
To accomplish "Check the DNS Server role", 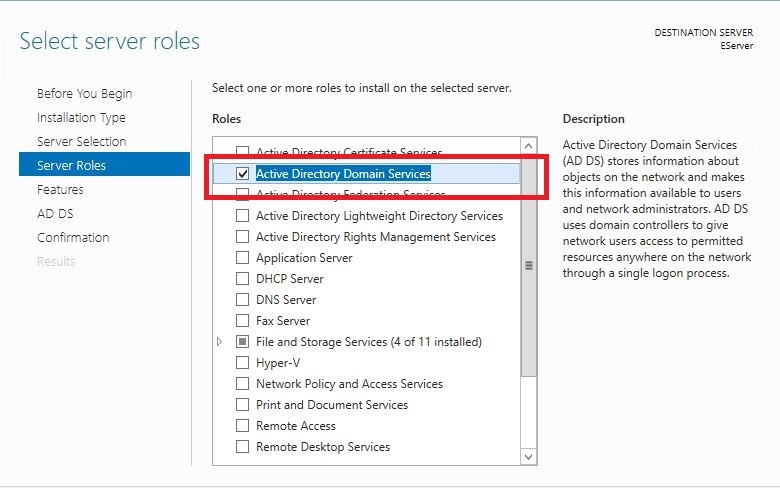I will click(242, 300).
